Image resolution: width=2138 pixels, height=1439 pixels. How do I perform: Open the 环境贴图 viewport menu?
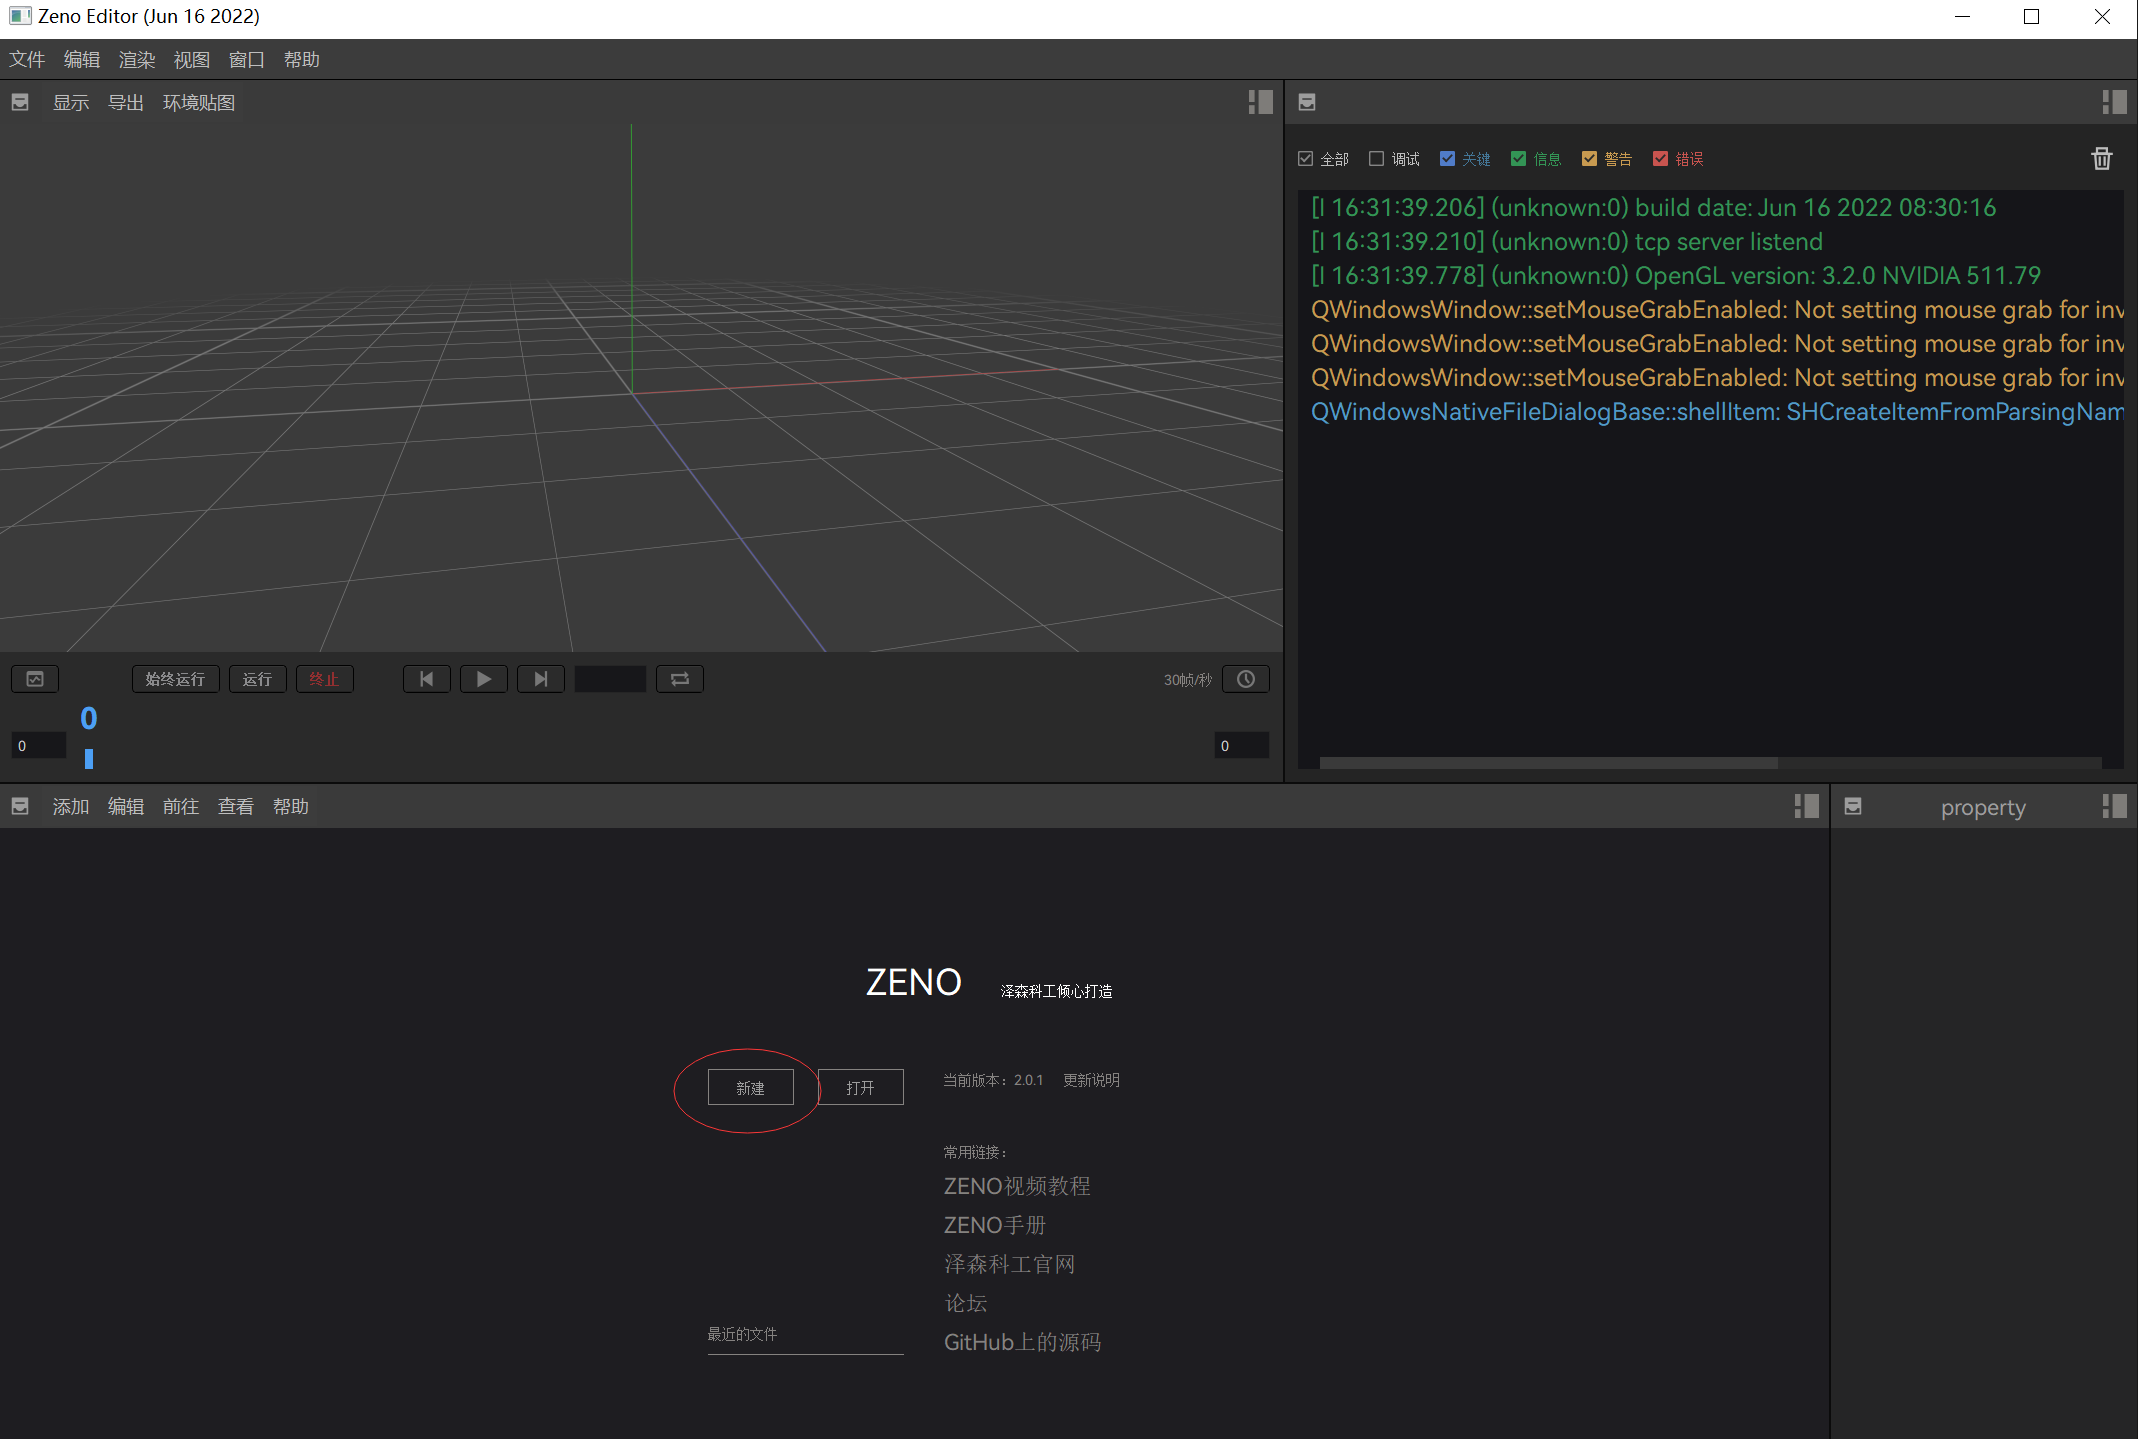(x=199, y=103)
